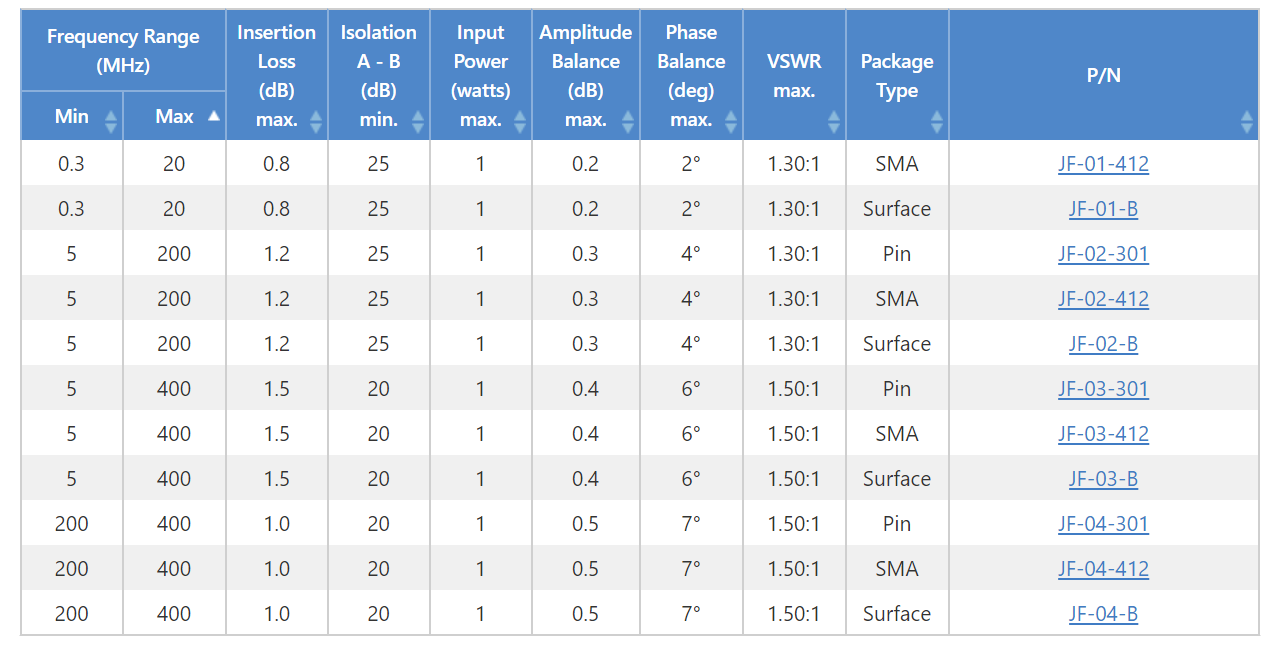Viewport: 1280px width, 650px height.
Task: Open part number JF-01-412 link
Action: point(1103,164)
